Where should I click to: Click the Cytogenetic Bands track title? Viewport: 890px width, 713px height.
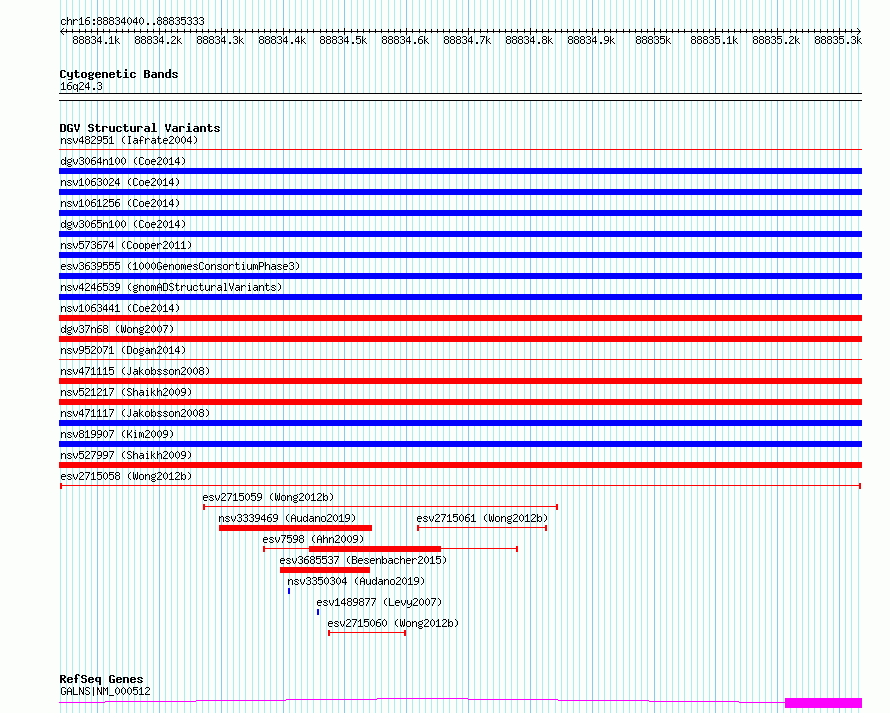click(119, 74)
